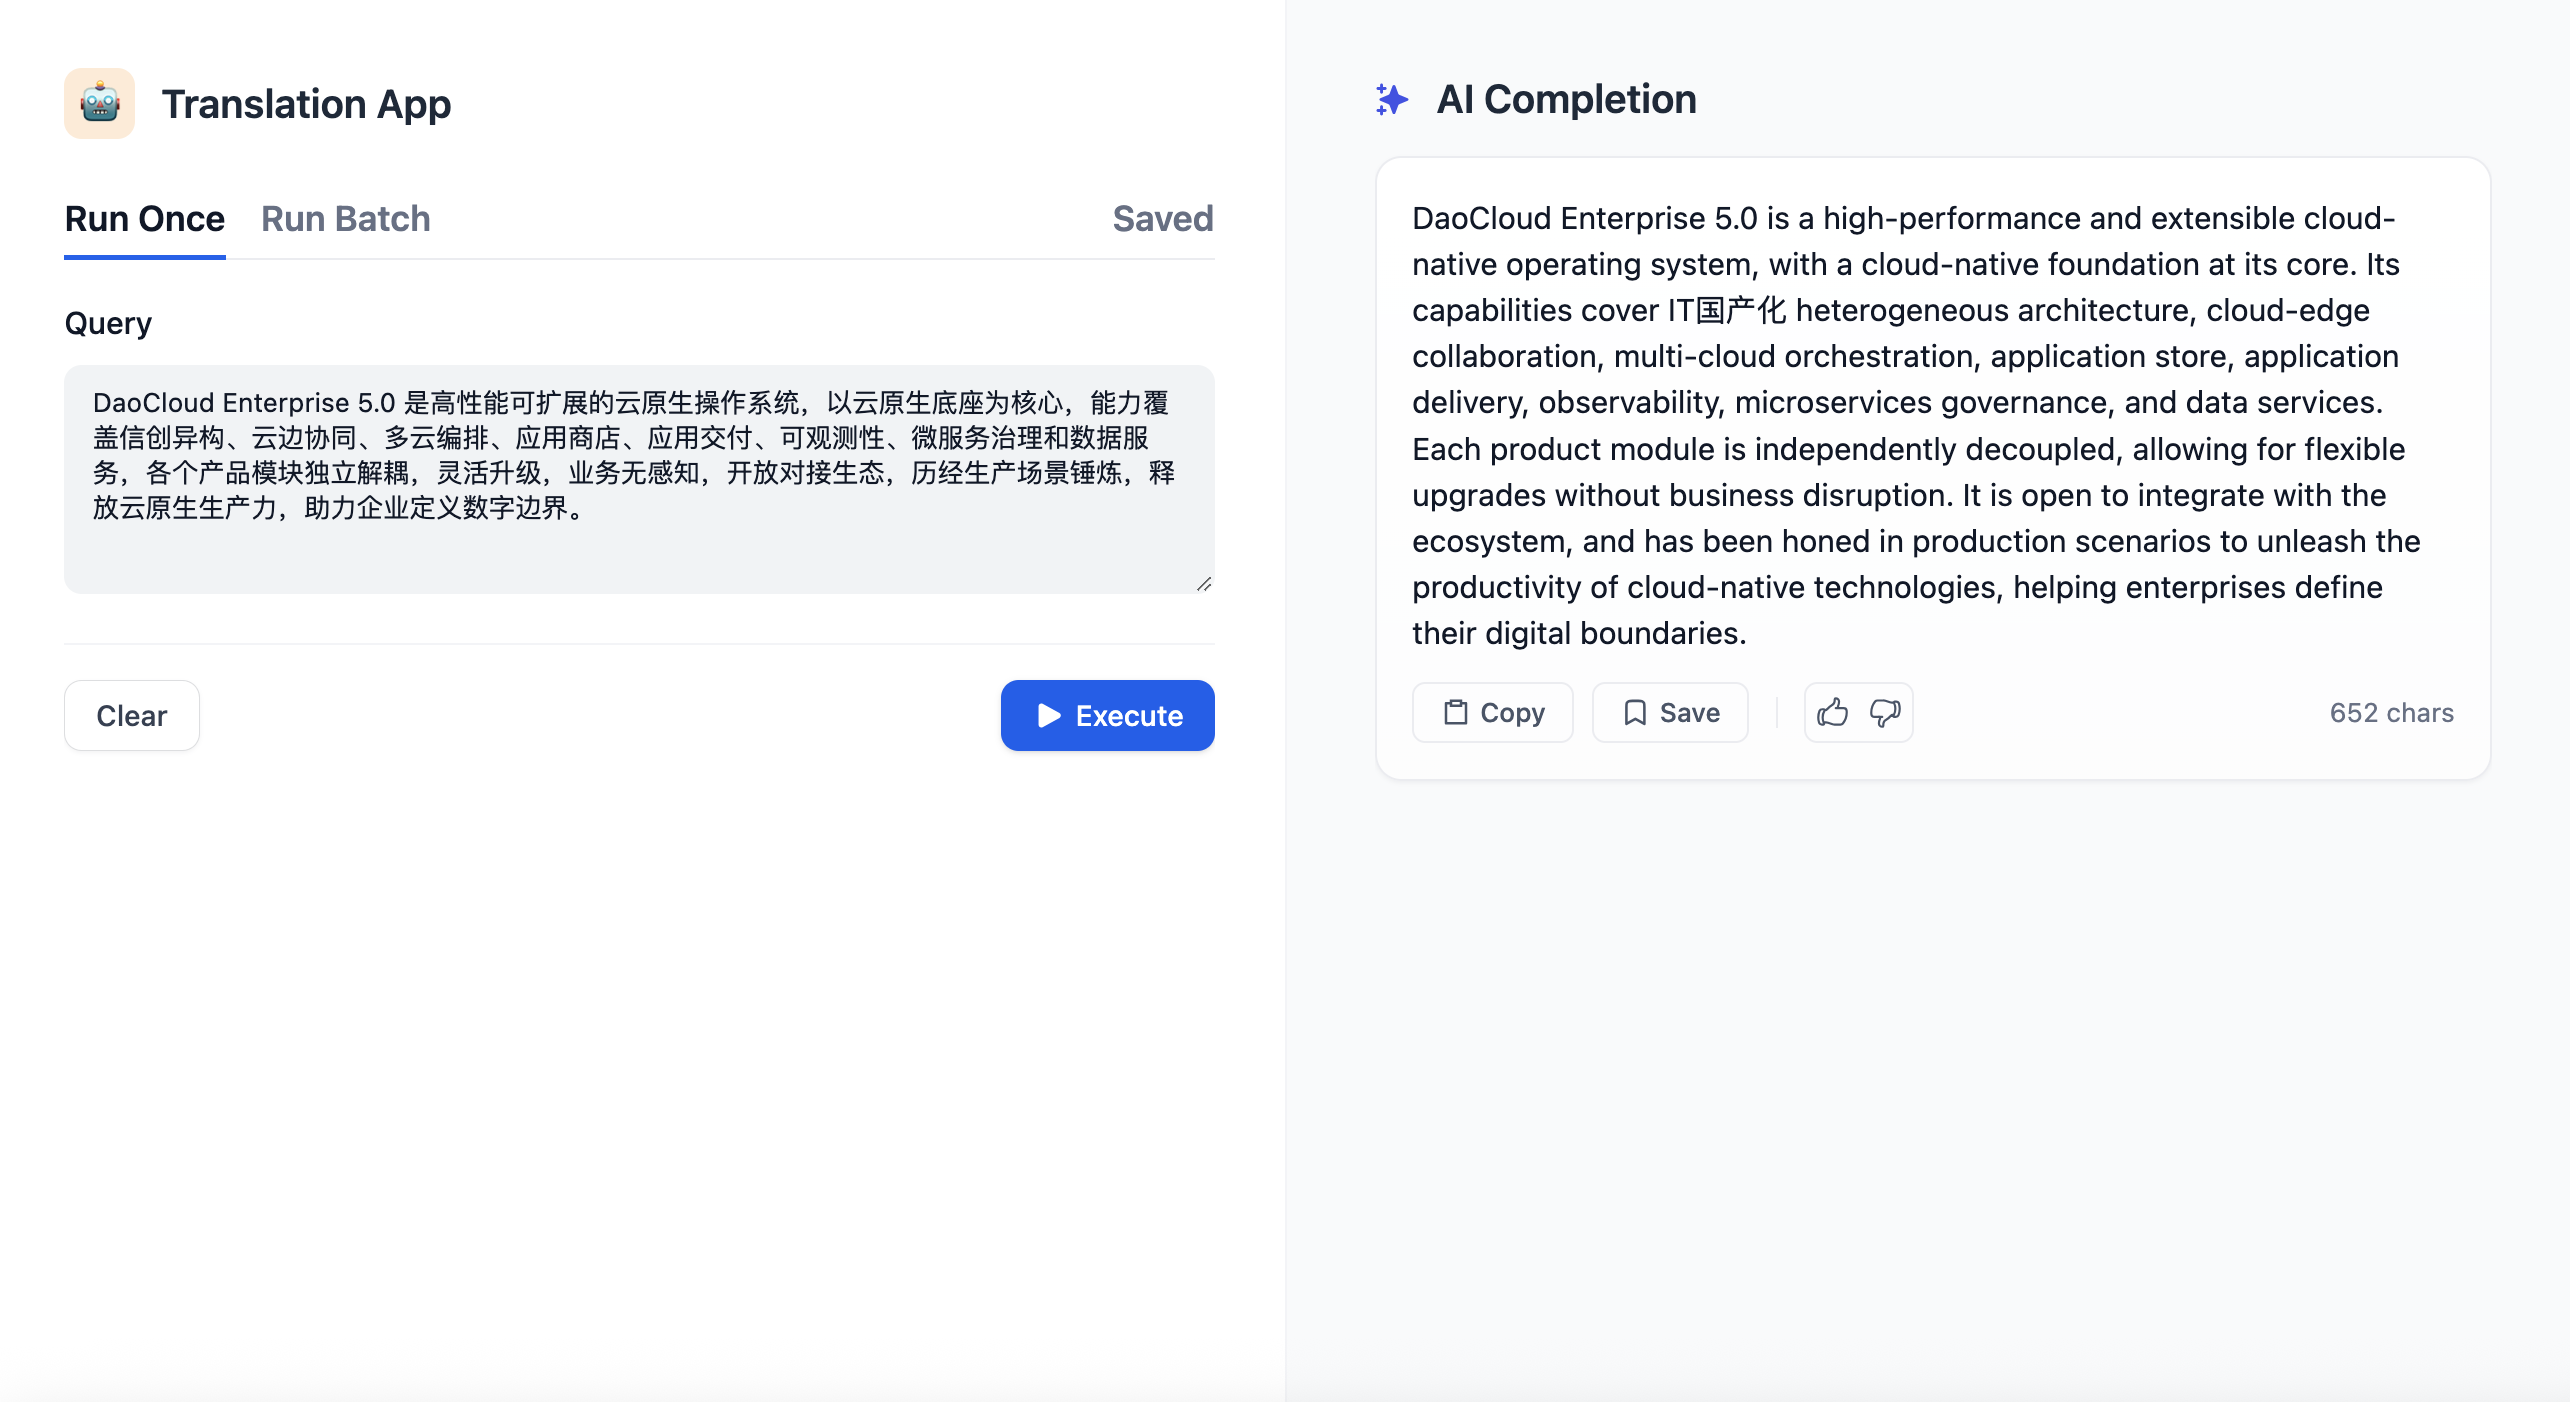Click the Translation App title
The image size is (2570, 1402).
click(306, 104)
